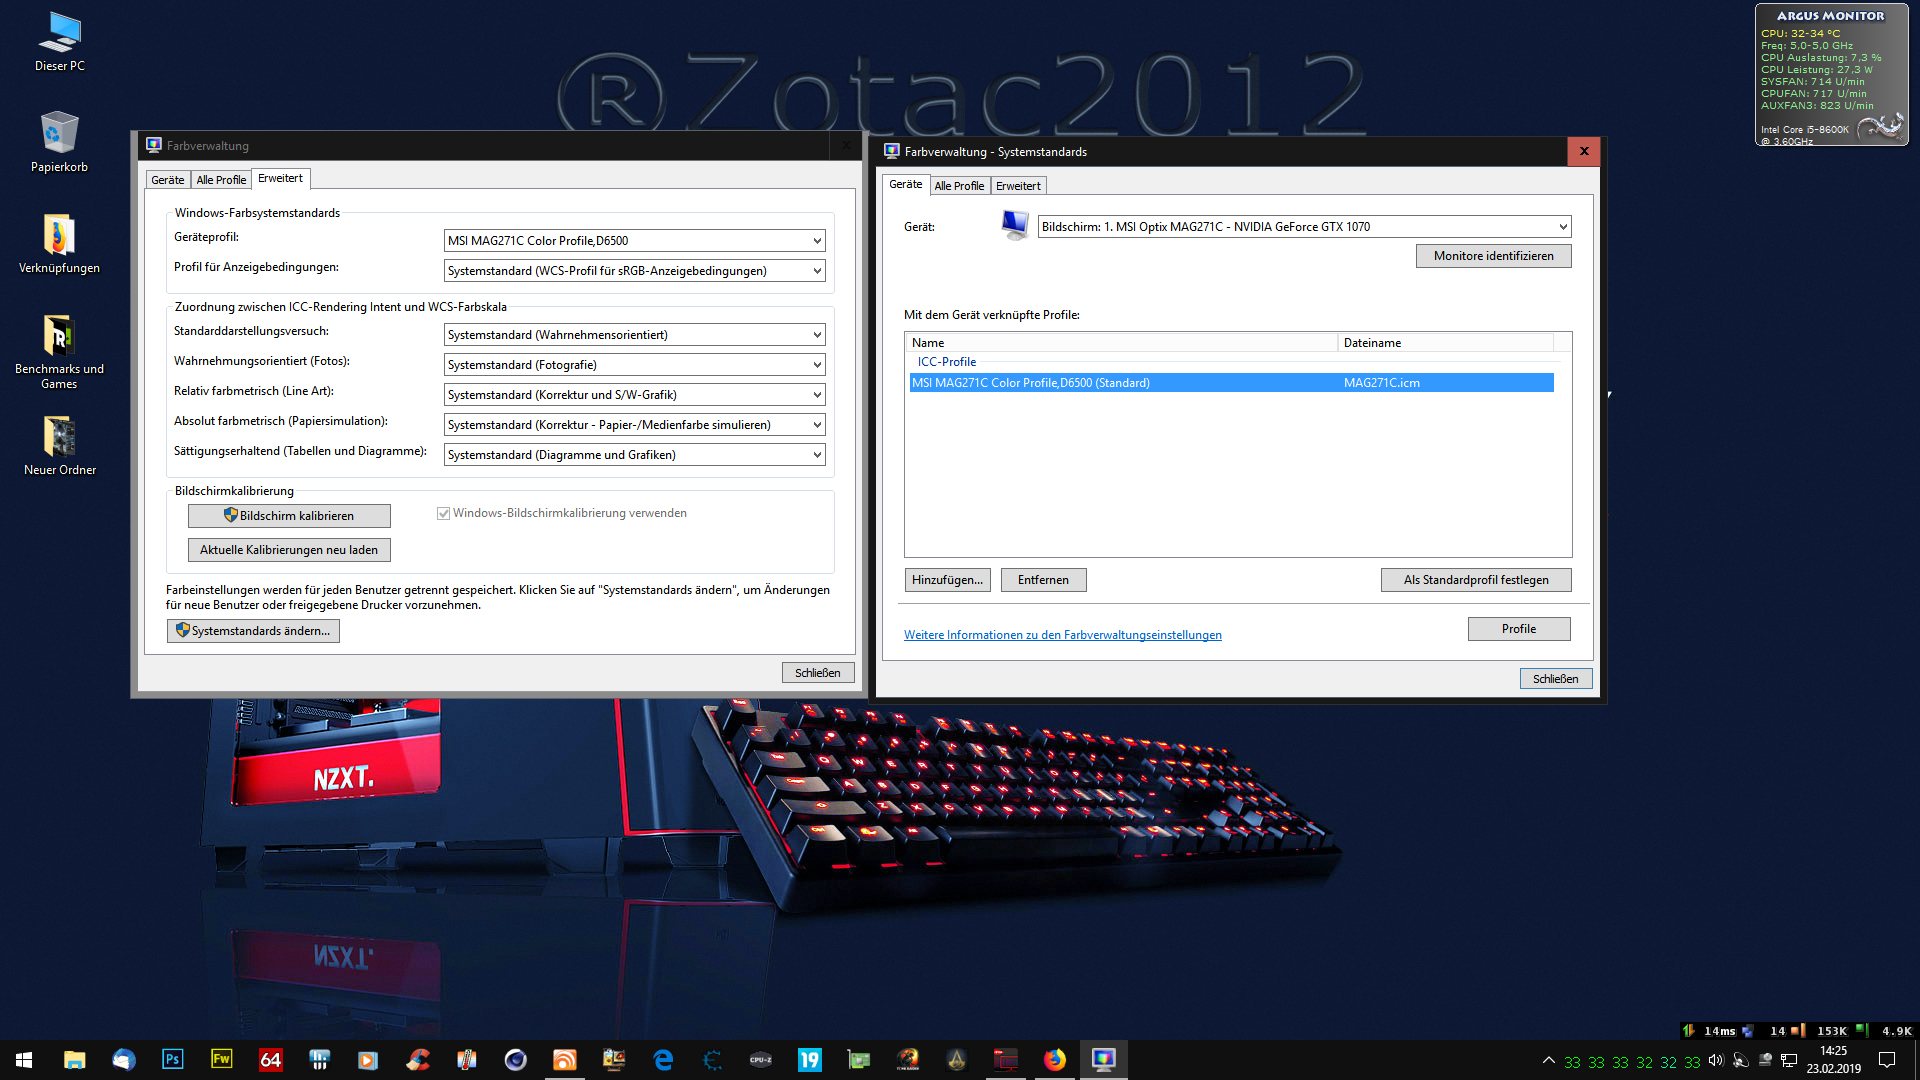Open CCleaner from the taskbar
This screenshot has height=1080, width=1920.
click(418, 1059)
